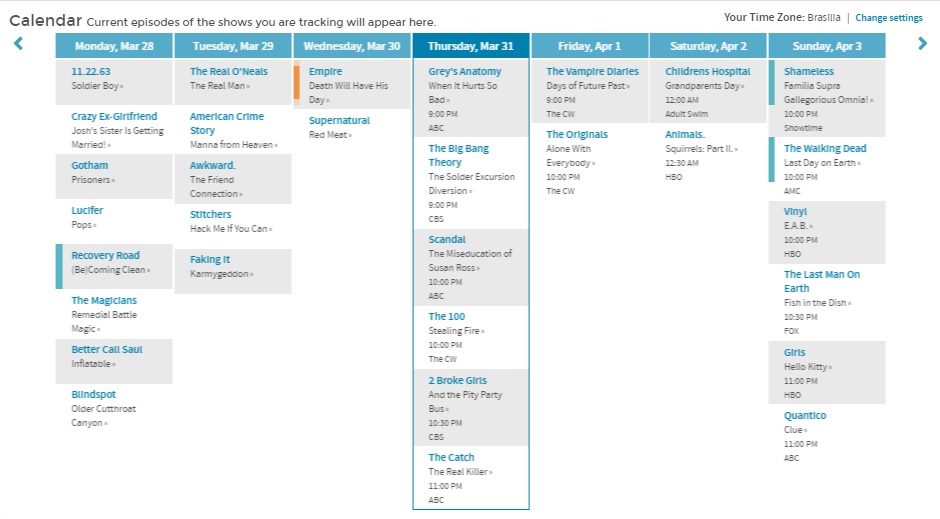Open the Supernatural show link
Viewport: 940px width, 519px height.
(x=339, y=121)
